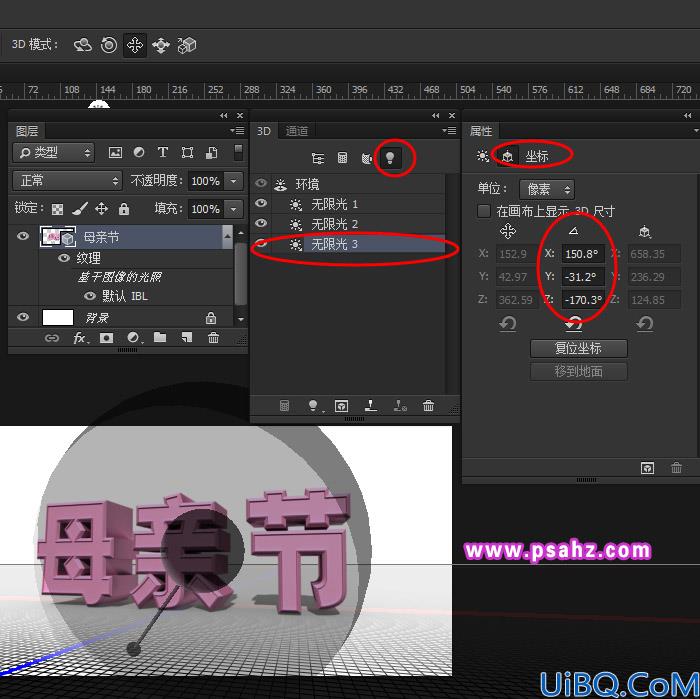Toggle visibility of 母亲节 layer

(x=23, y=236)
